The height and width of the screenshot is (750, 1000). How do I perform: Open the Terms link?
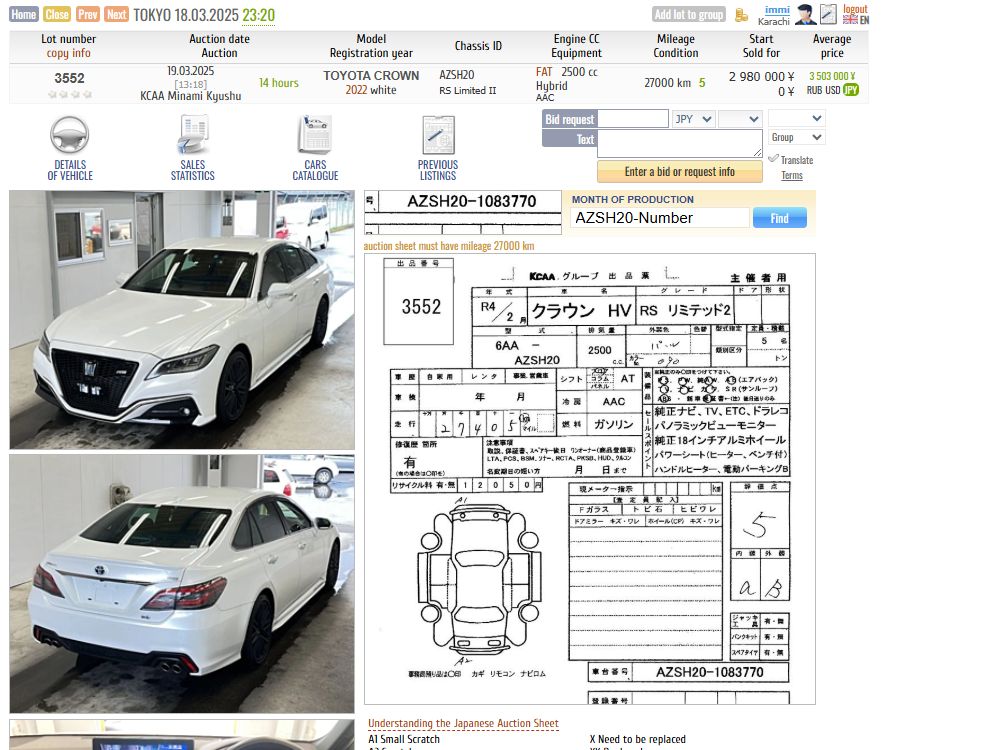(791, 175)
